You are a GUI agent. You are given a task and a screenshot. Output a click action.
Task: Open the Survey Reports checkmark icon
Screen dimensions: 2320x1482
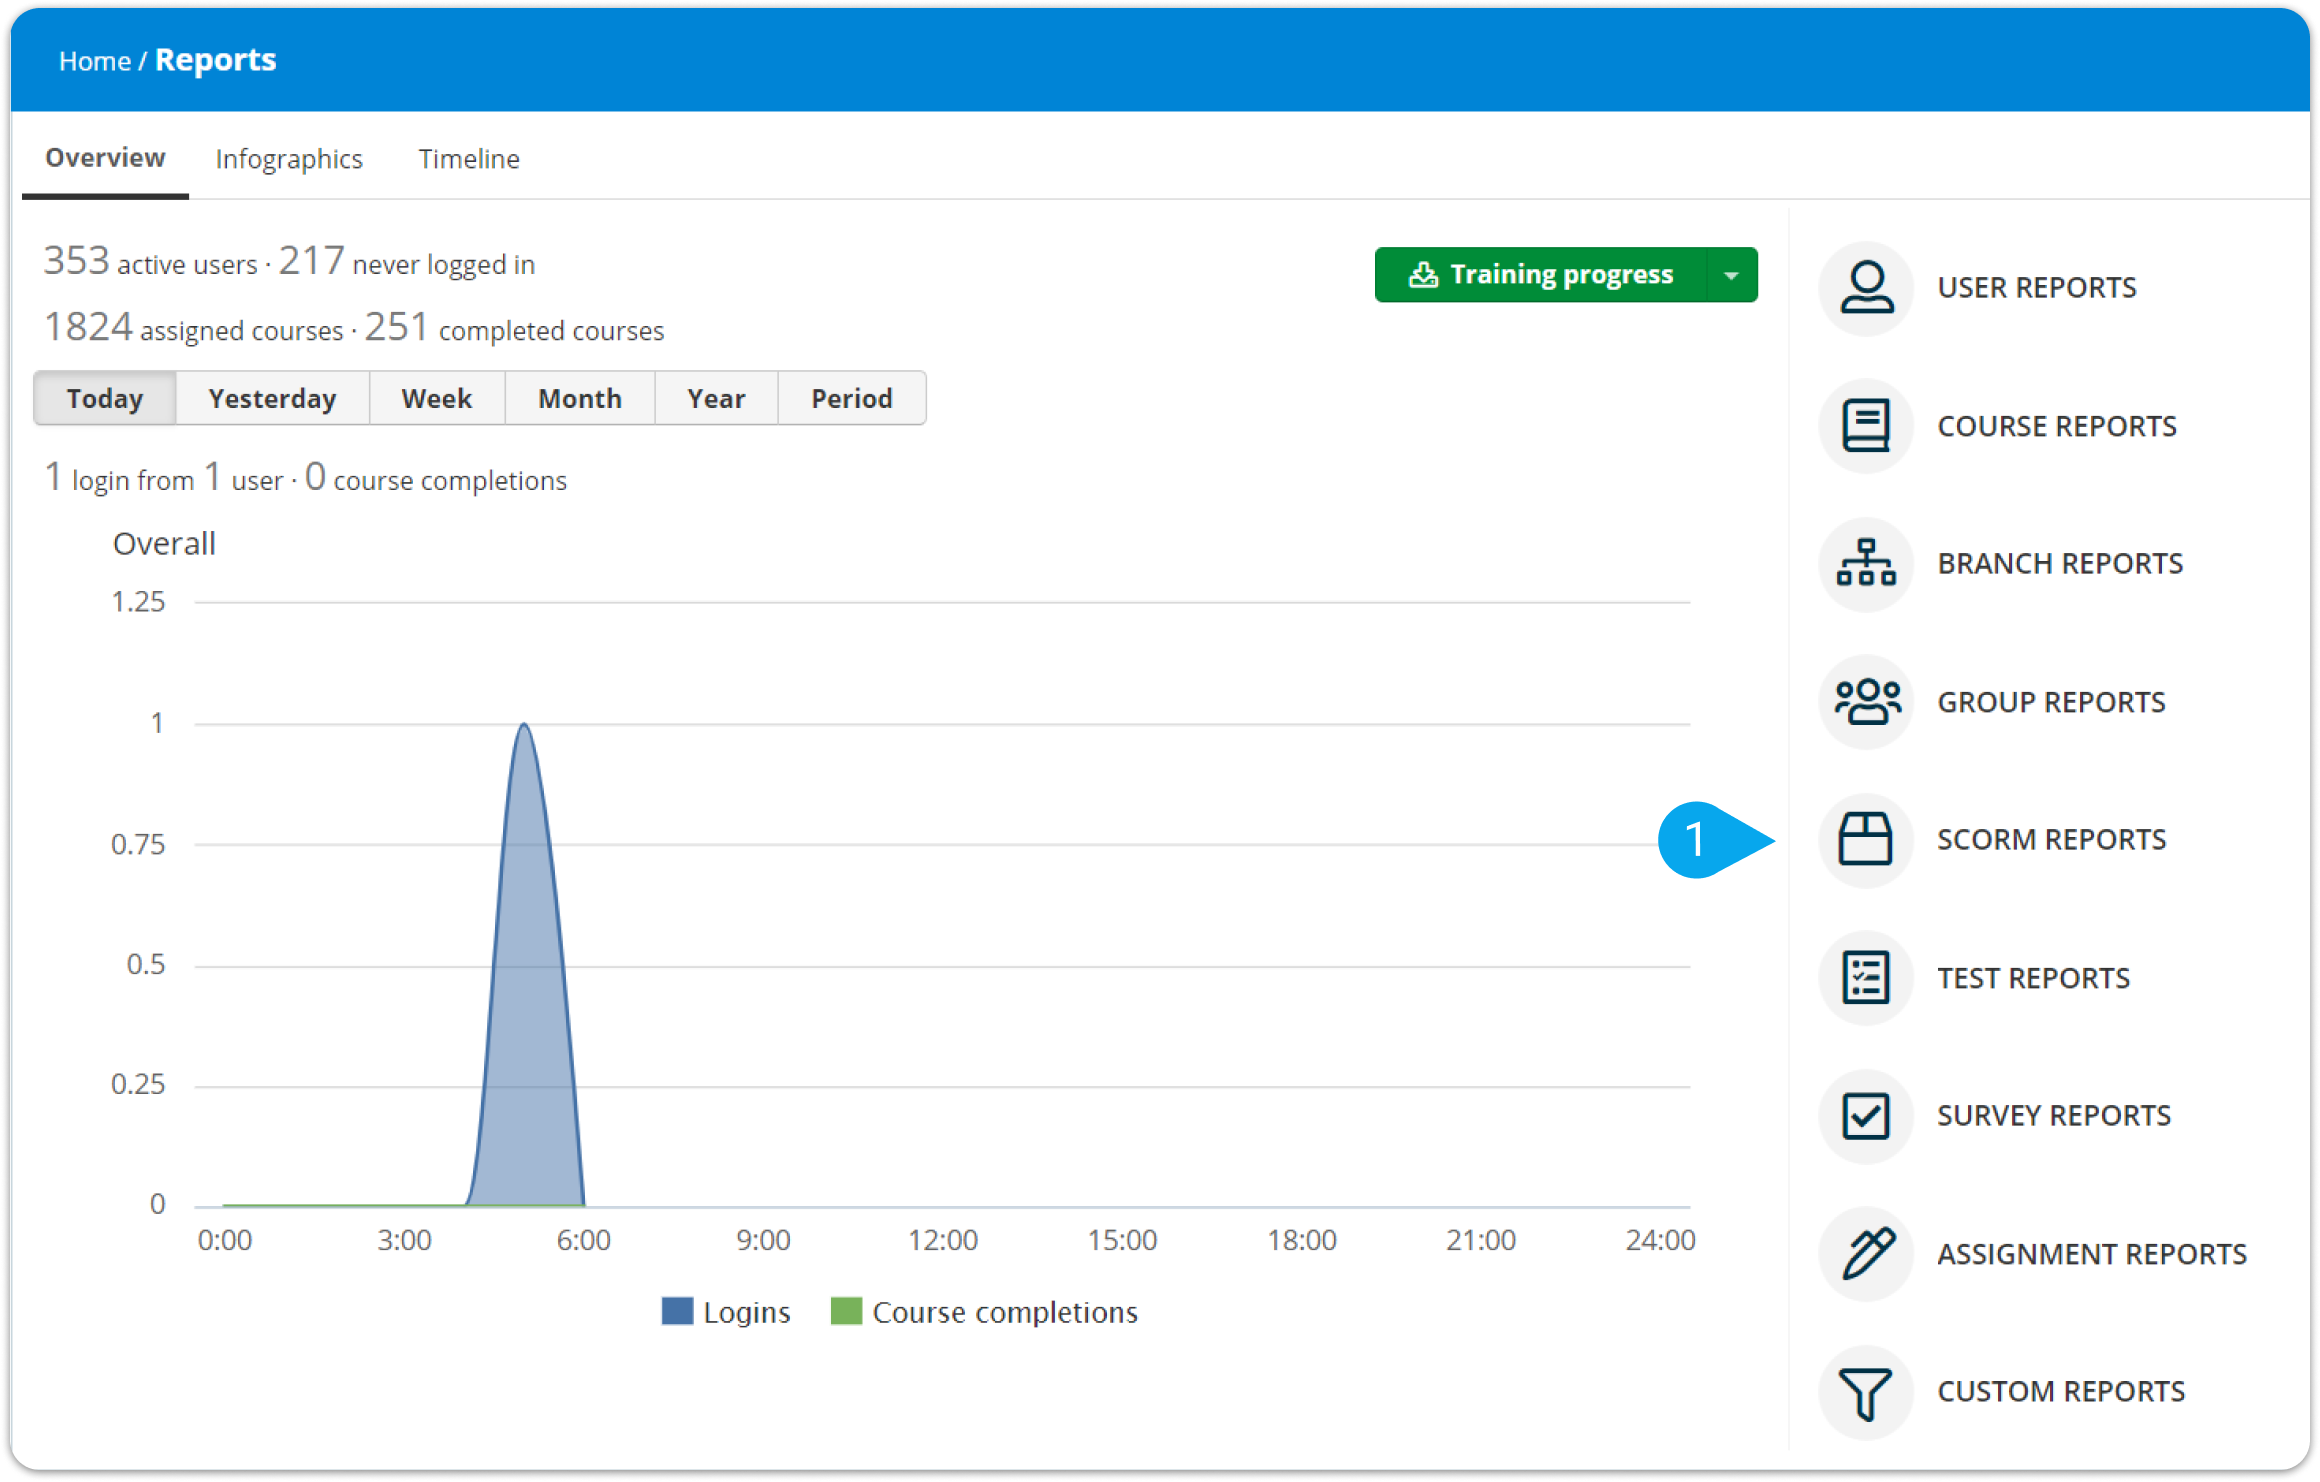(x=1865, y=1116)
